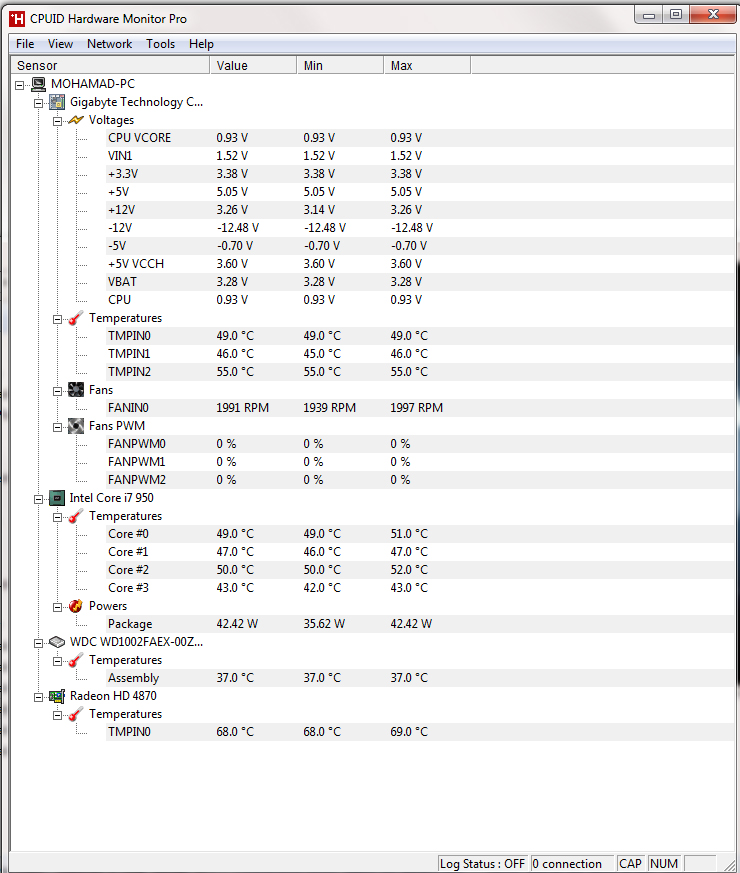This screenshot has height=873, width=740.
Task: Click the 68.0 °C Radeon value
Action: pyautogui.click(x=235, y=732)
